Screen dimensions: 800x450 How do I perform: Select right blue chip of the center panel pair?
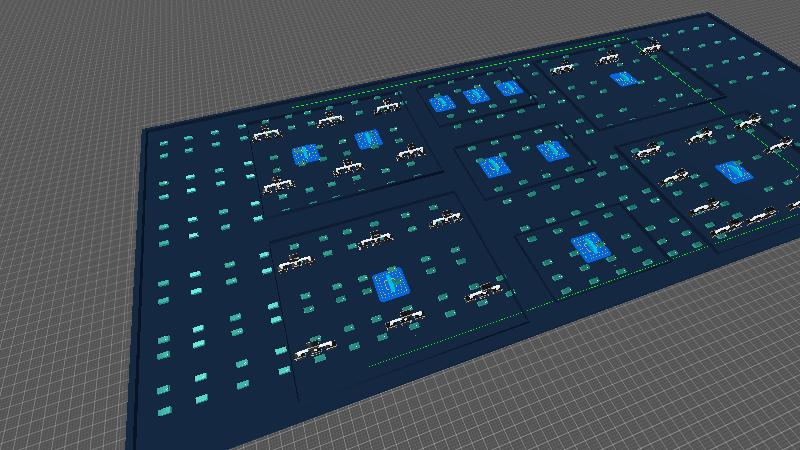click(548, 151)
